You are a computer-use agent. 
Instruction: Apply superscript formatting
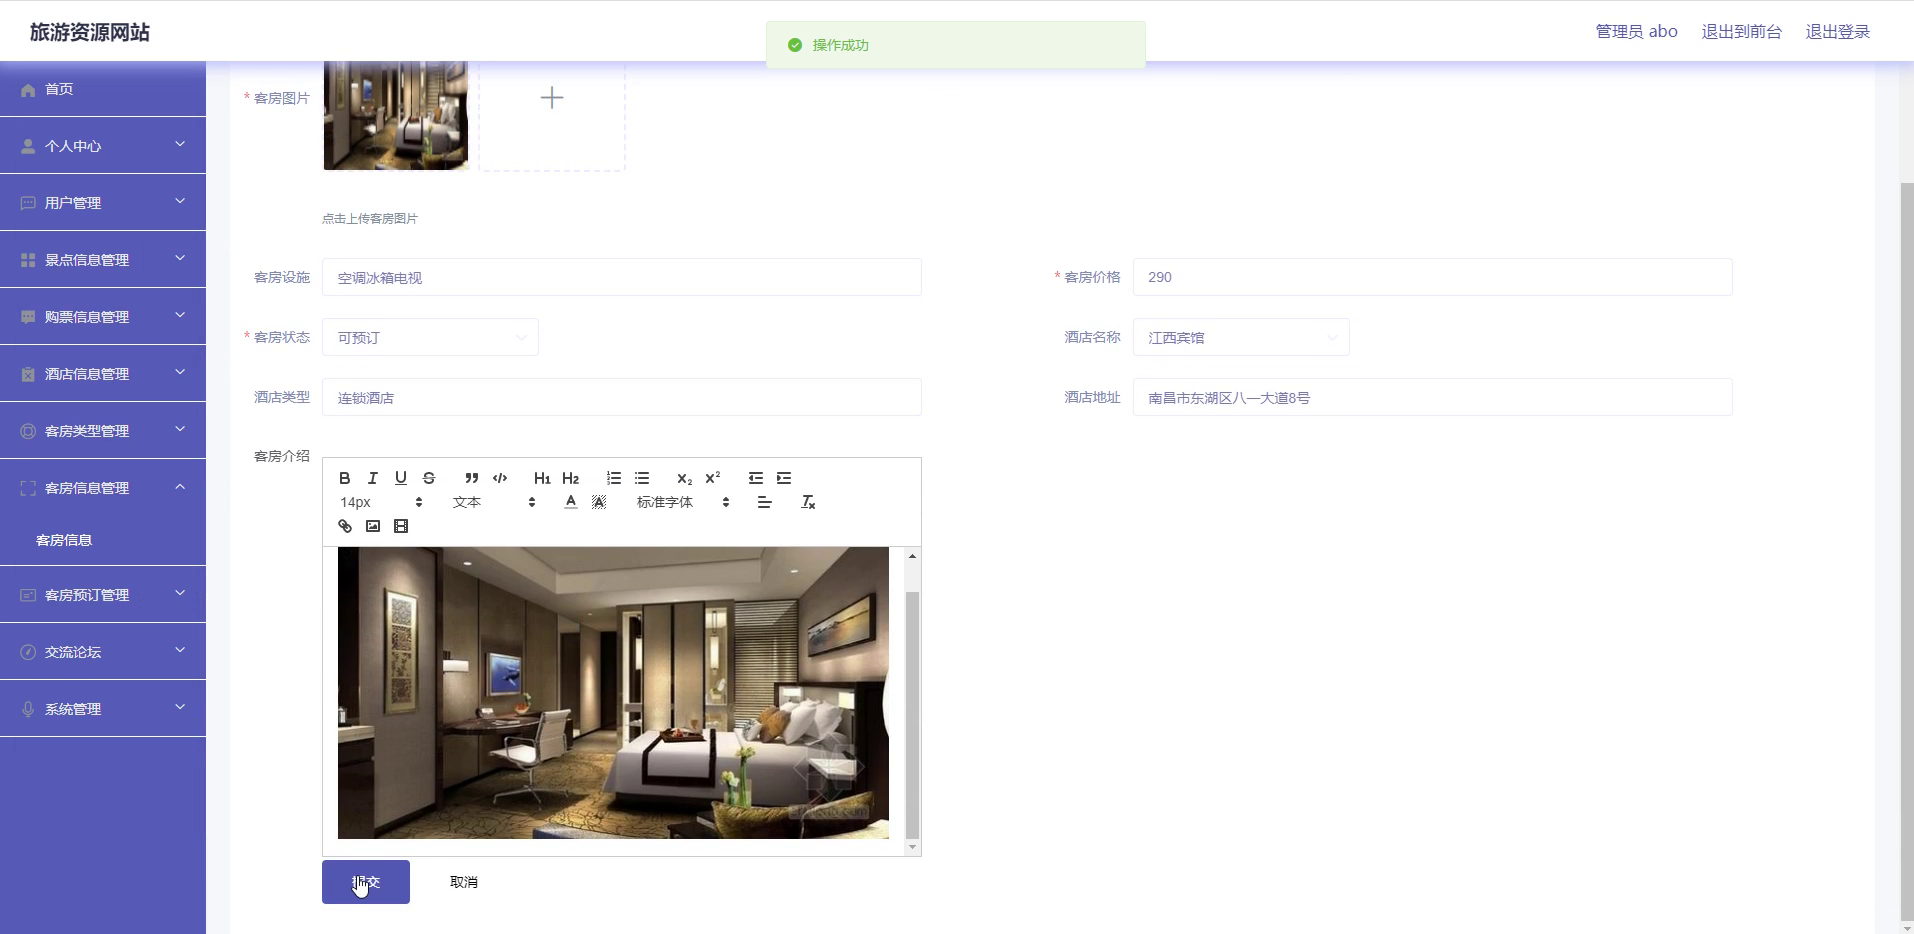[713, 478]
